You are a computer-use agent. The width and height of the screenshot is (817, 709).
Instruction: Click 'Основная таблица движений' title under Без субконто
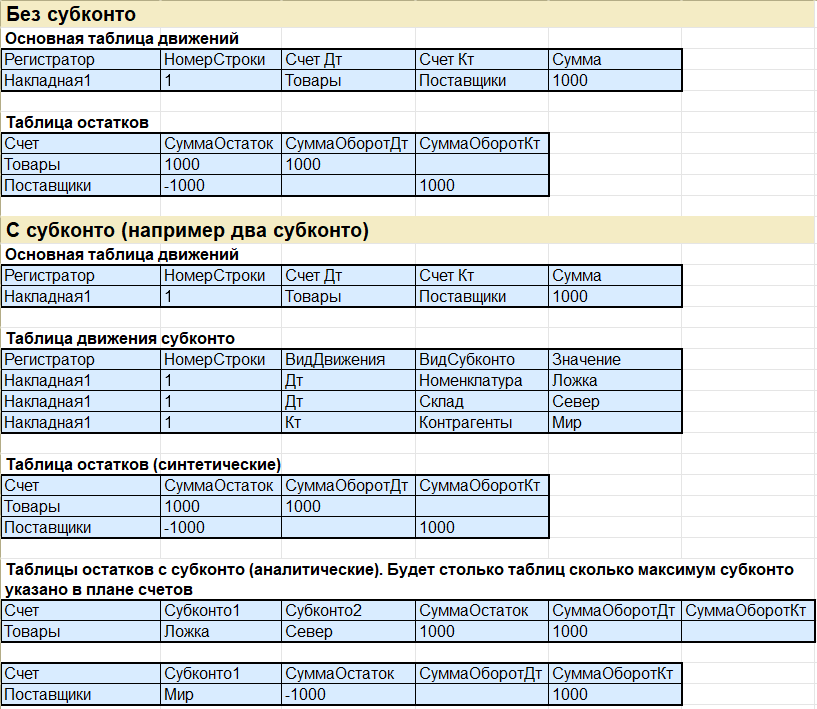[122, 39]
